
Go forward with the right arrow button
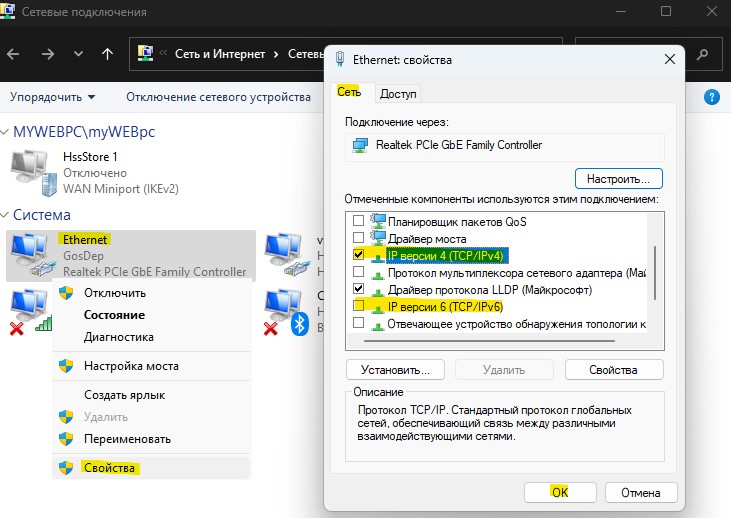pyautogui.click(x=48, y=55)
